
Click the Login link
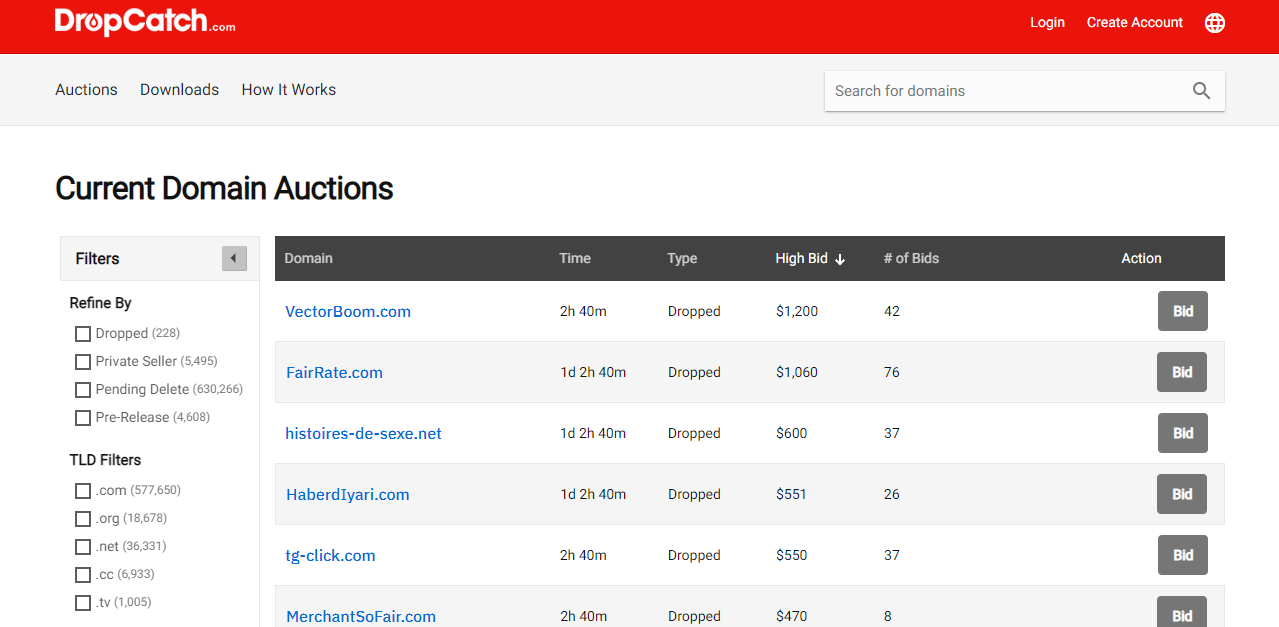coord(1047,23)
